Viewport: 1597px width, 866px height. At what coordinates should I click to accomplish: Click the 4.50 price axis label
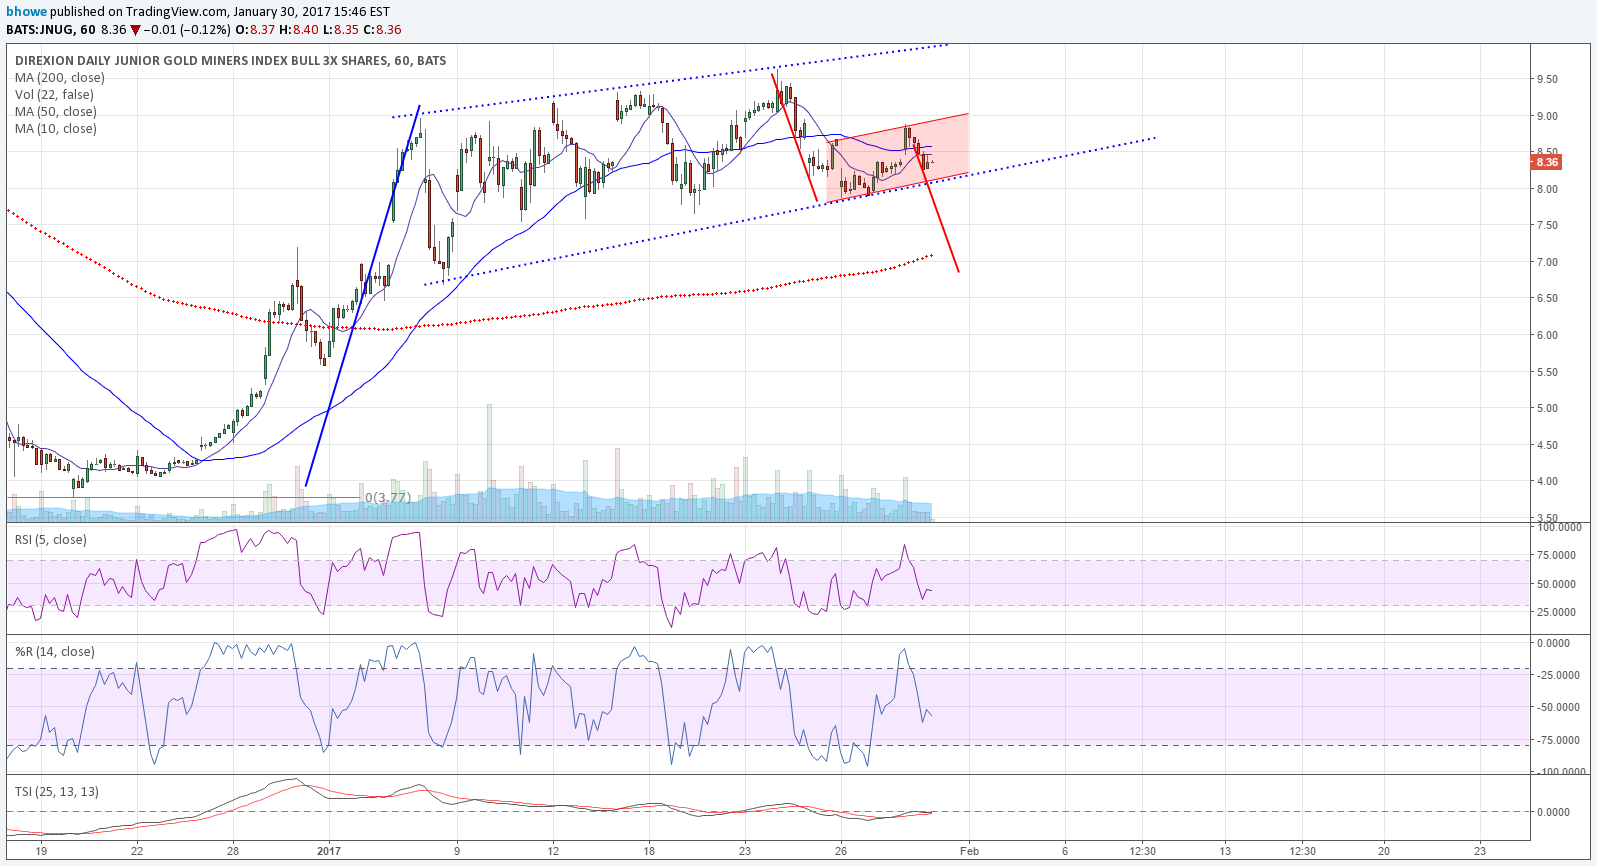coord(1547,445)
